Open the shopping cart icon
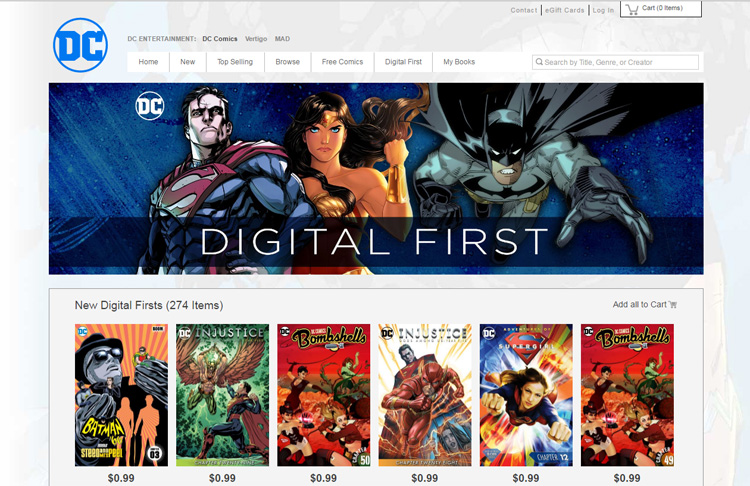Screen dimensions: 750x486 632,9
